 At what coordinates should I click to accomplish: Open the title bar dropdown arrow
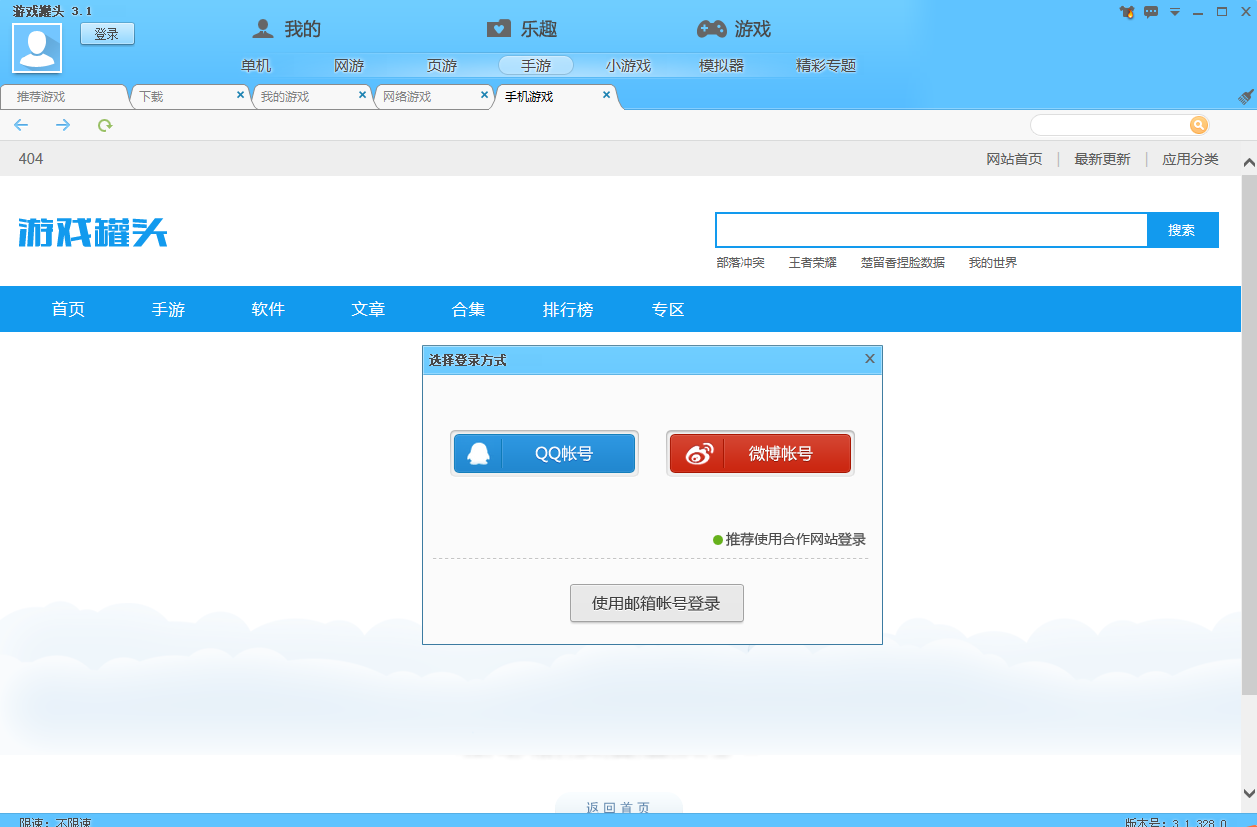[1174, 13]
